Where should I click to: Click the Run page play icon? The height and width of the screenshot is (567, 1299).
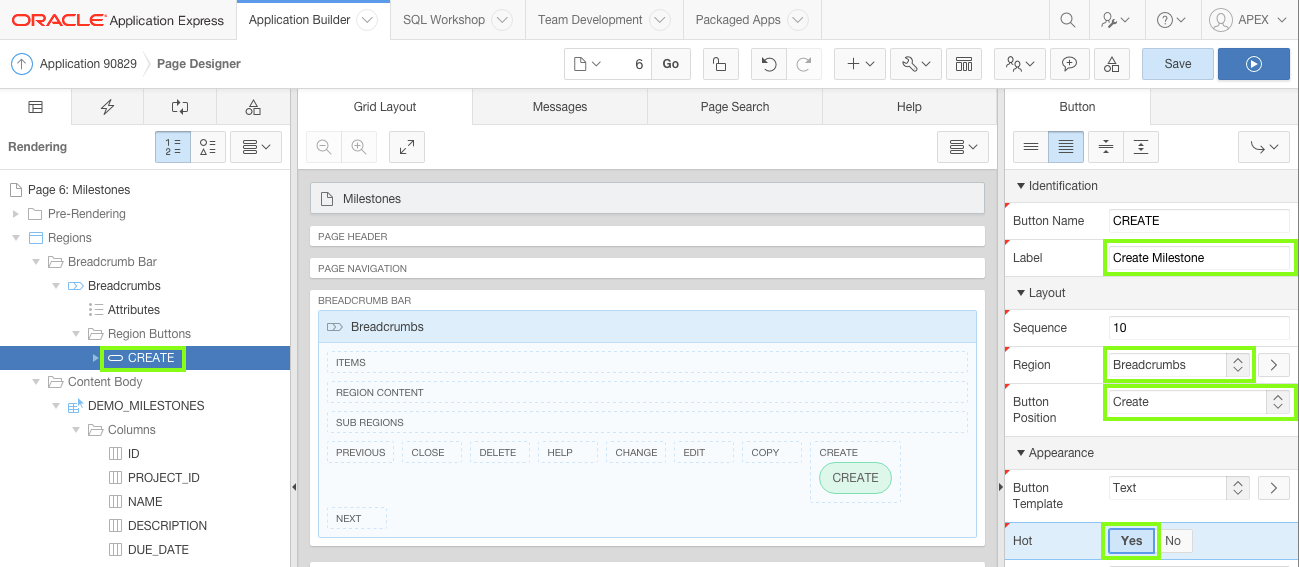(1253, 64)
